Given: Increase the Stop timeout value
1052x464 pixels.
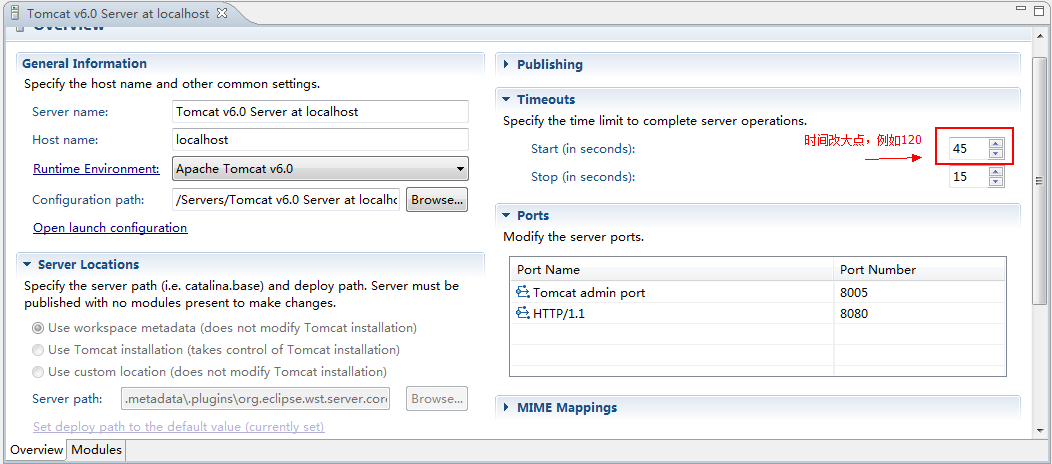Looking at the screenshot, I should 996,172.
